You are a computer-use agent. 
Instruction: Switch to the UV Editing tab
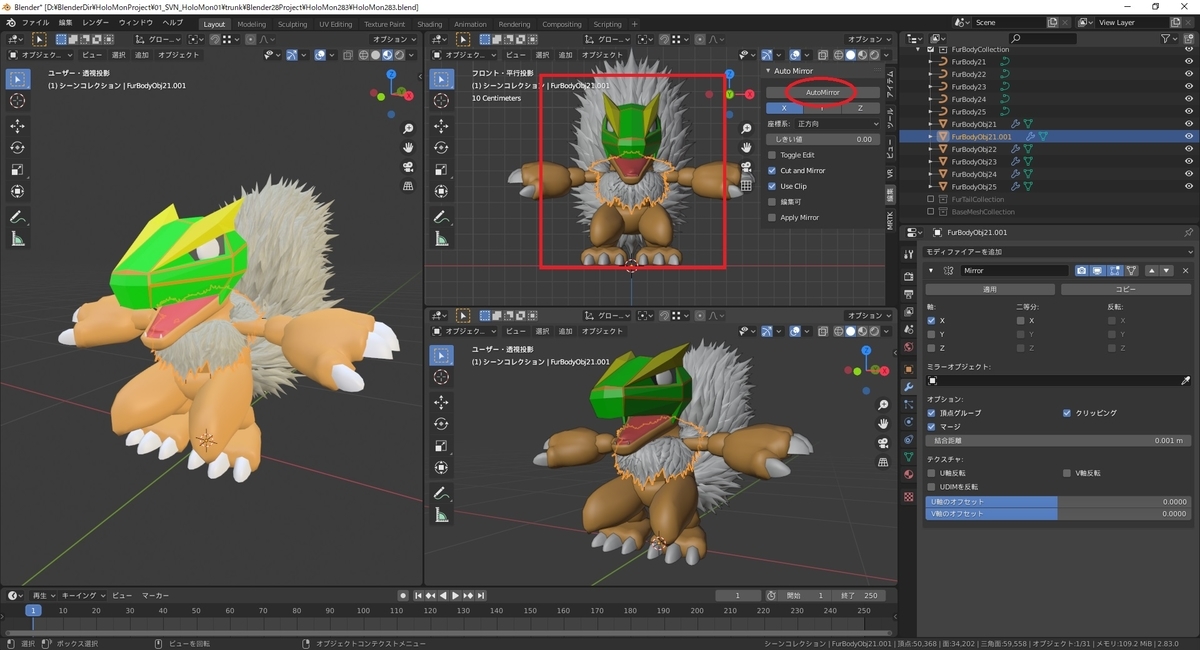point(336,24)
